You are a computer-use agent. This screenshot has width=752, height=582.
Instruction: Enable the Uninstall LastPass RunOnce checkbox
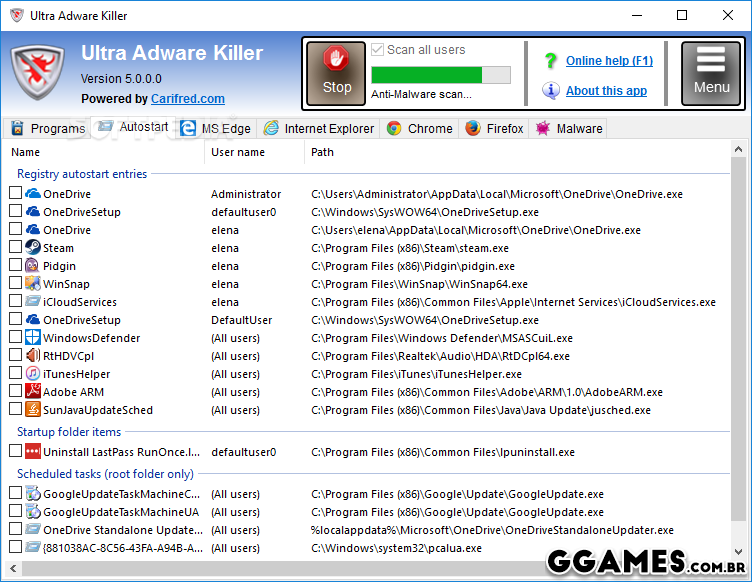[15, 452]
